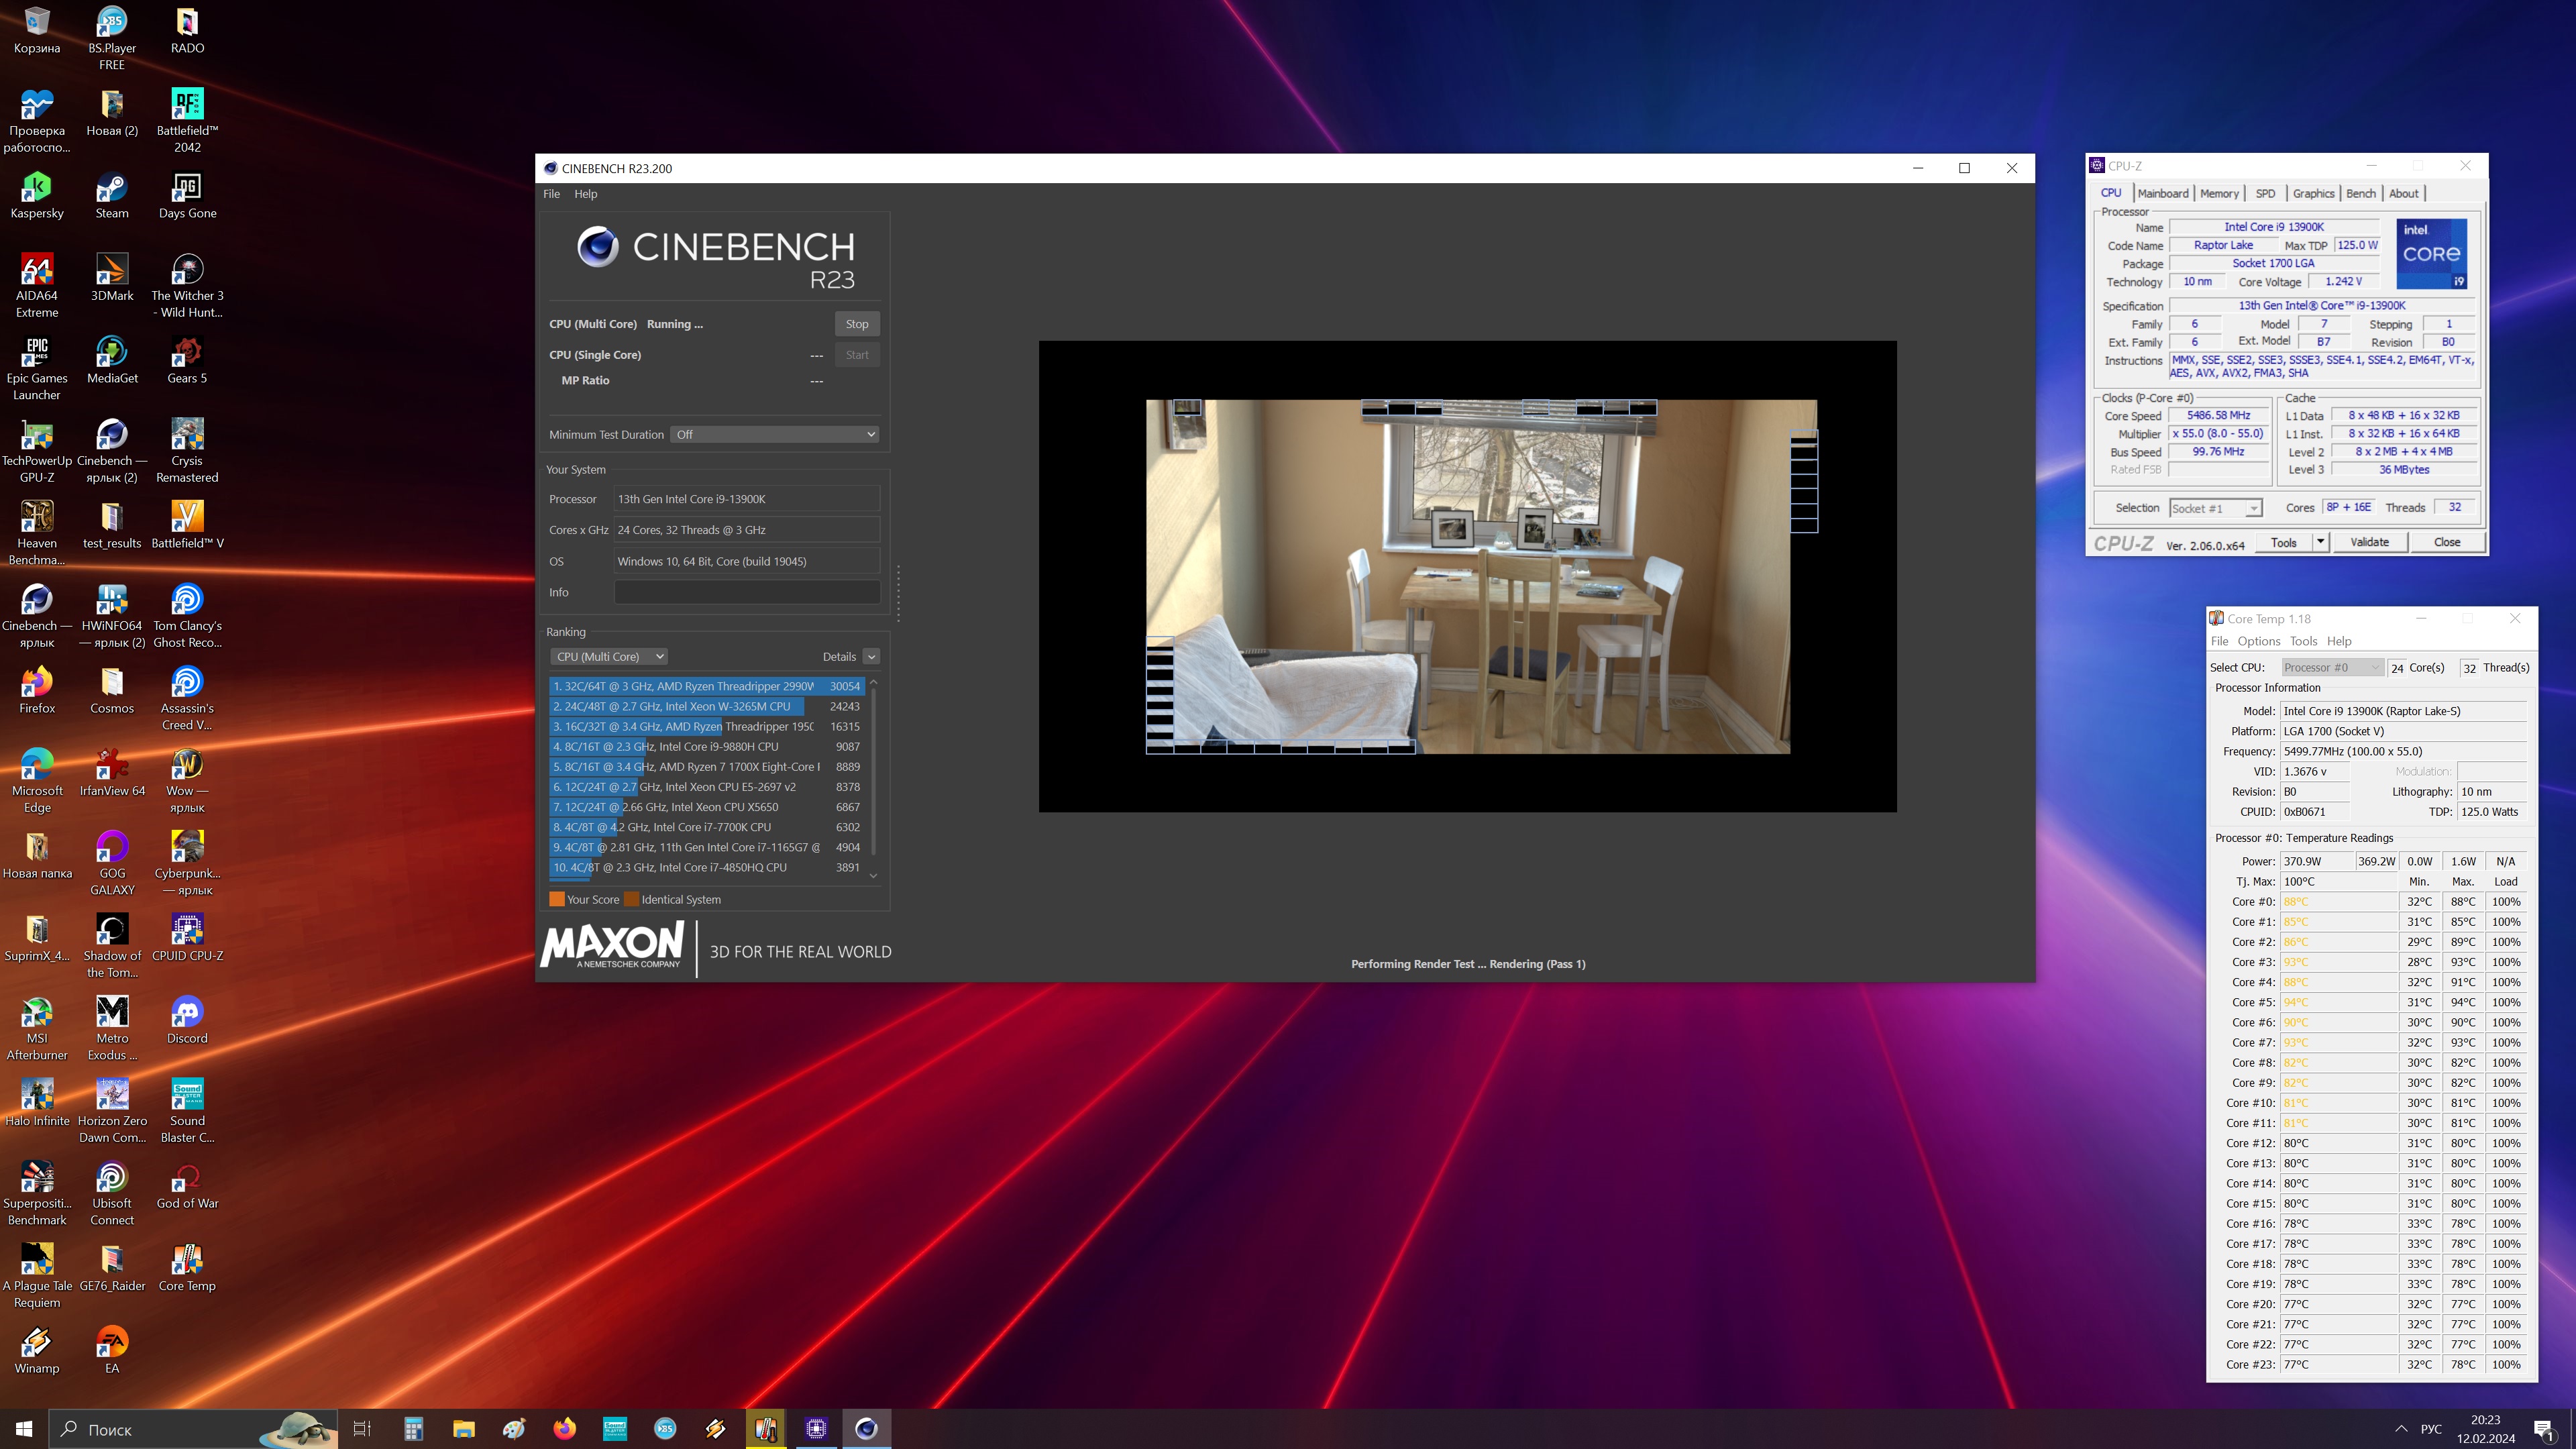2576x1449 pixels.
Task: Click the Cinebench taskbar icon
Action: (866, 1429)
